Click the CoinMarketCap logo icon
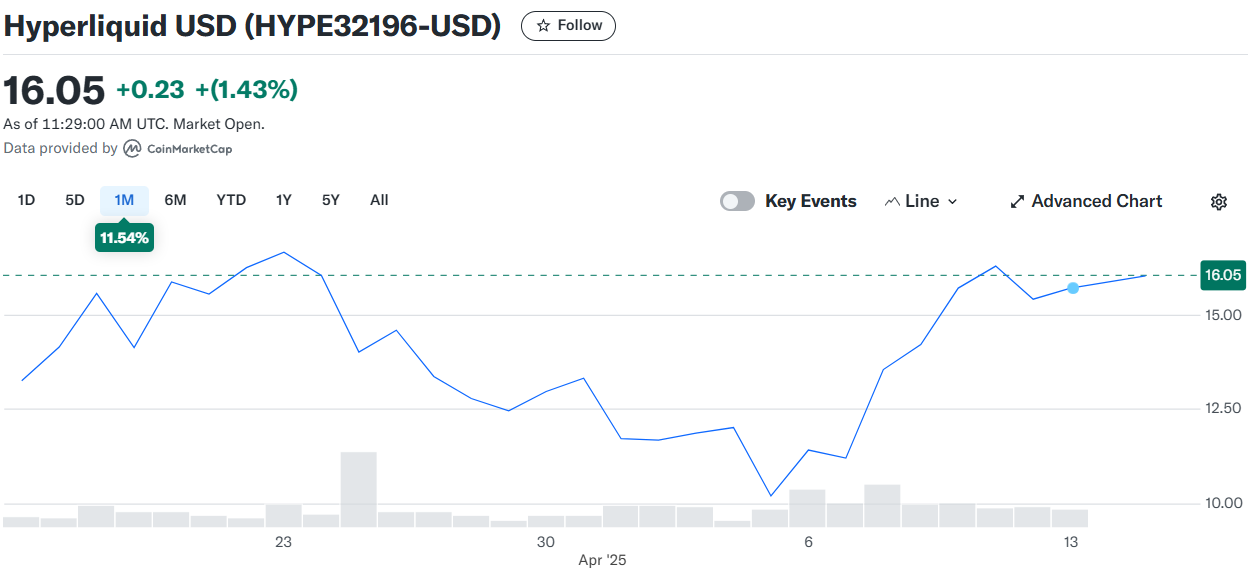The image size is (1254, 578). click(x=132, y=149)
